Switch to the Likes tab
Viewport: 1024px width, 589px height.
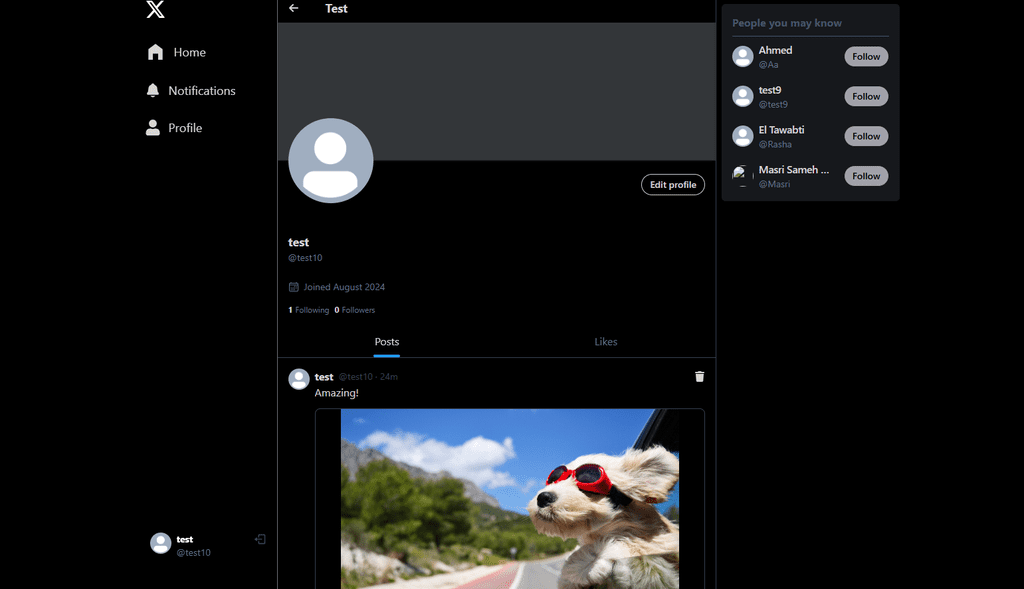605,342
